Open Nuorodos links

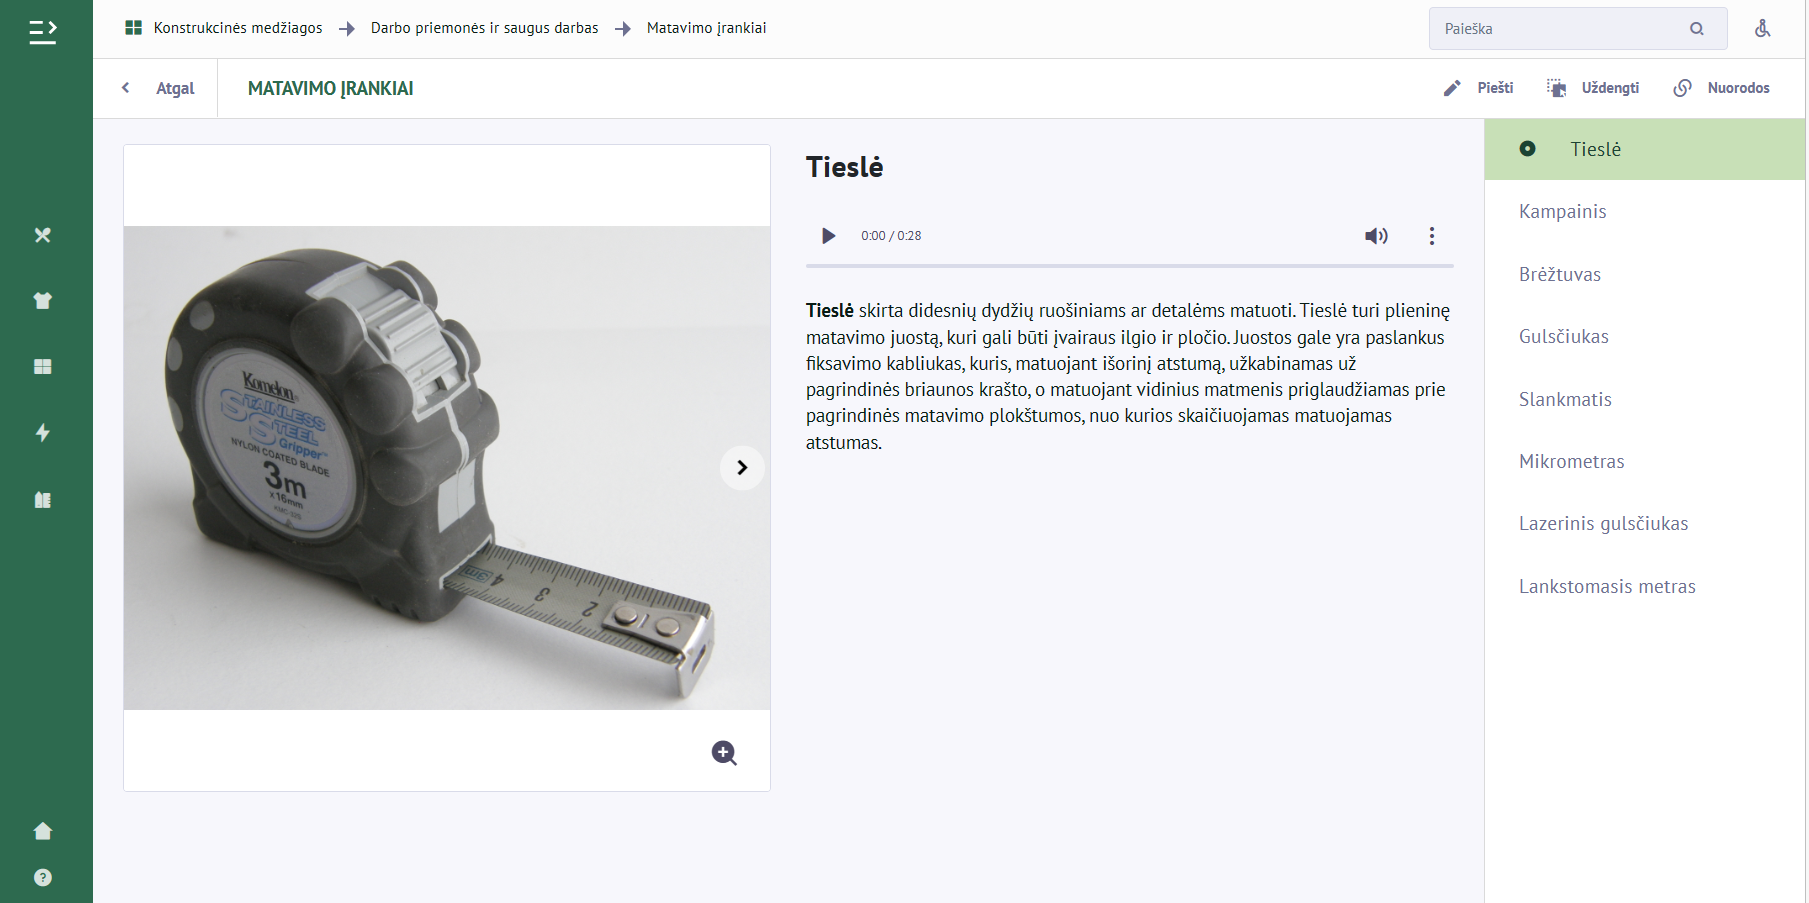pyautogui.click(x=1722, y=88)
